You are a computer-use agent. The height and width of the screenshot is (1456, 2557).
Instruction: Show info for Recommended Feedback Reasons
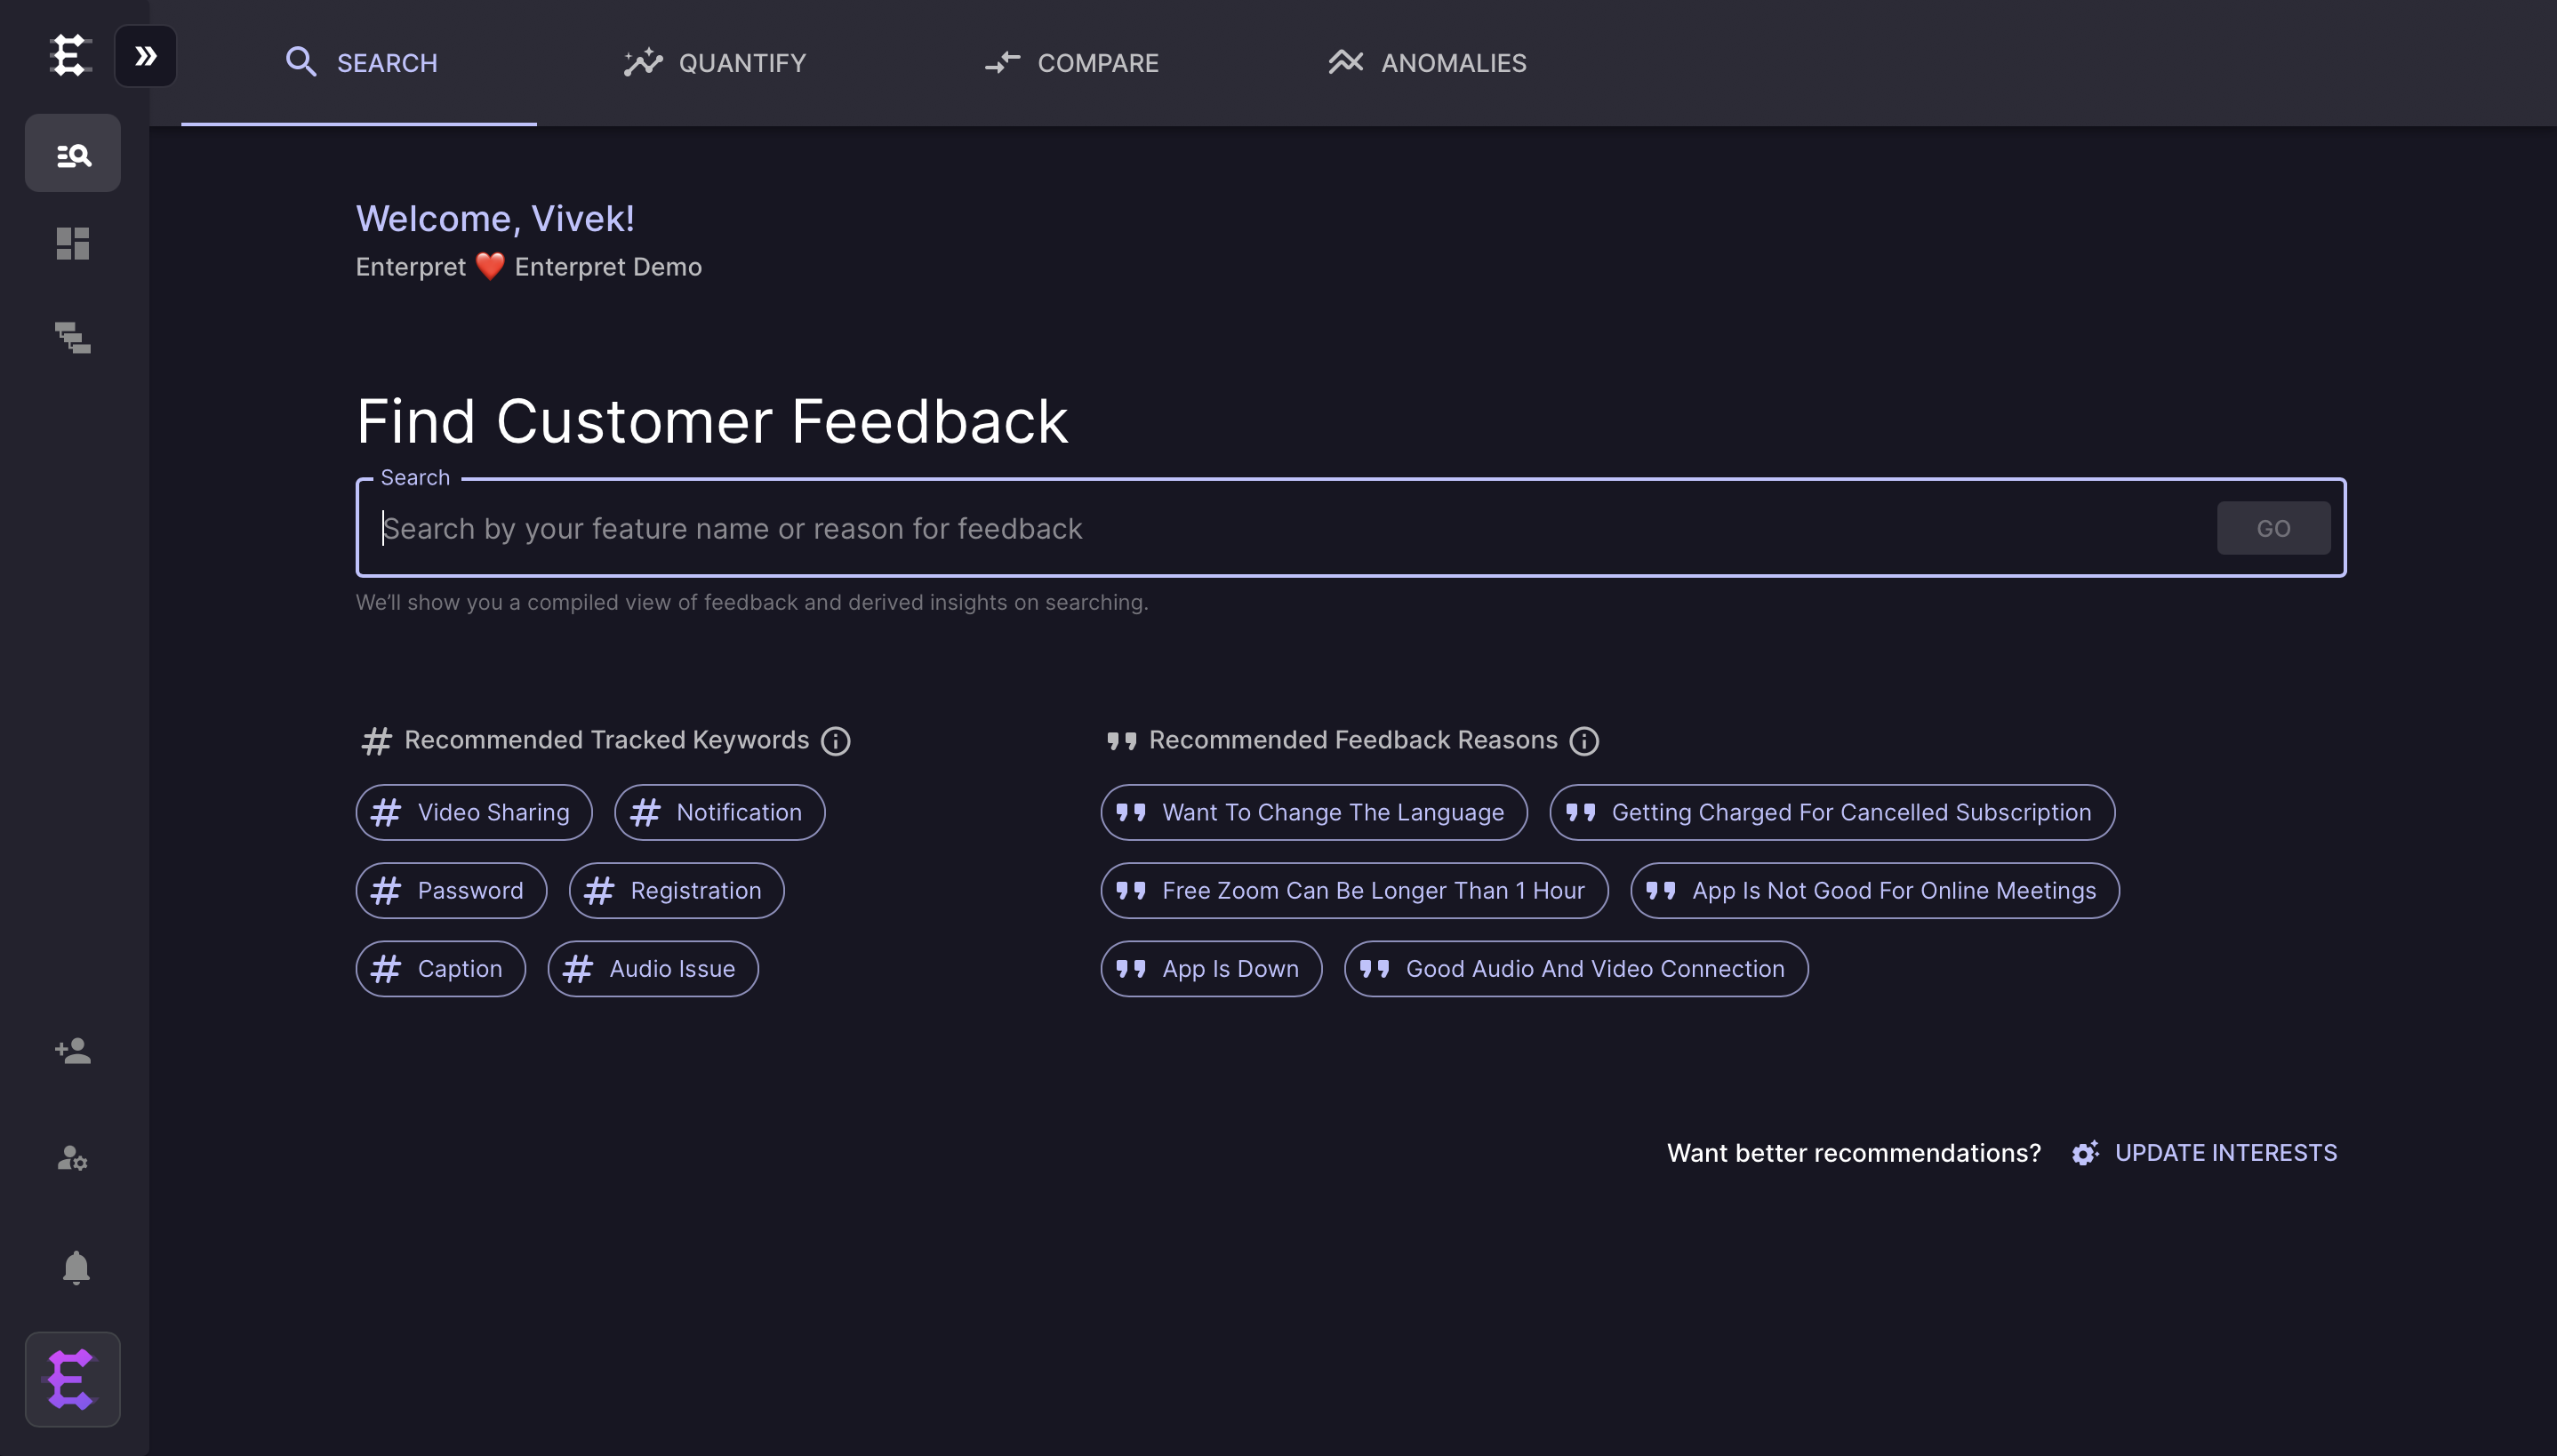click(x=1584, y=741)
